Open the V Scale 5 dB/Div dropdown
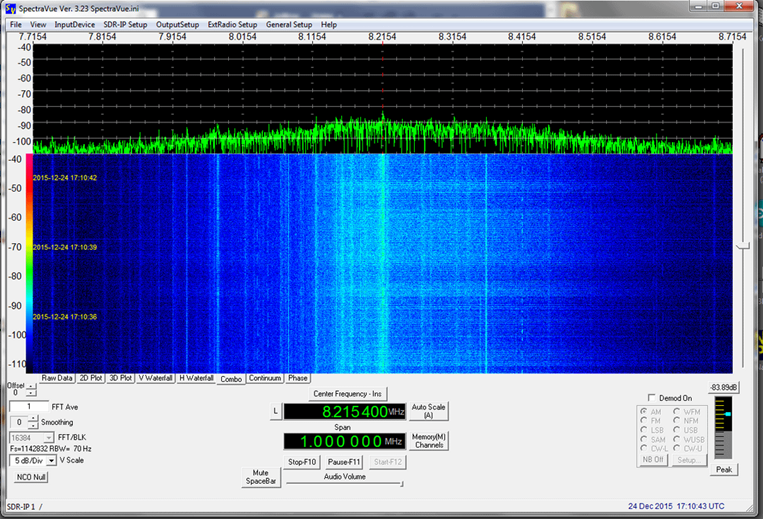 click(x=51, y=461)
